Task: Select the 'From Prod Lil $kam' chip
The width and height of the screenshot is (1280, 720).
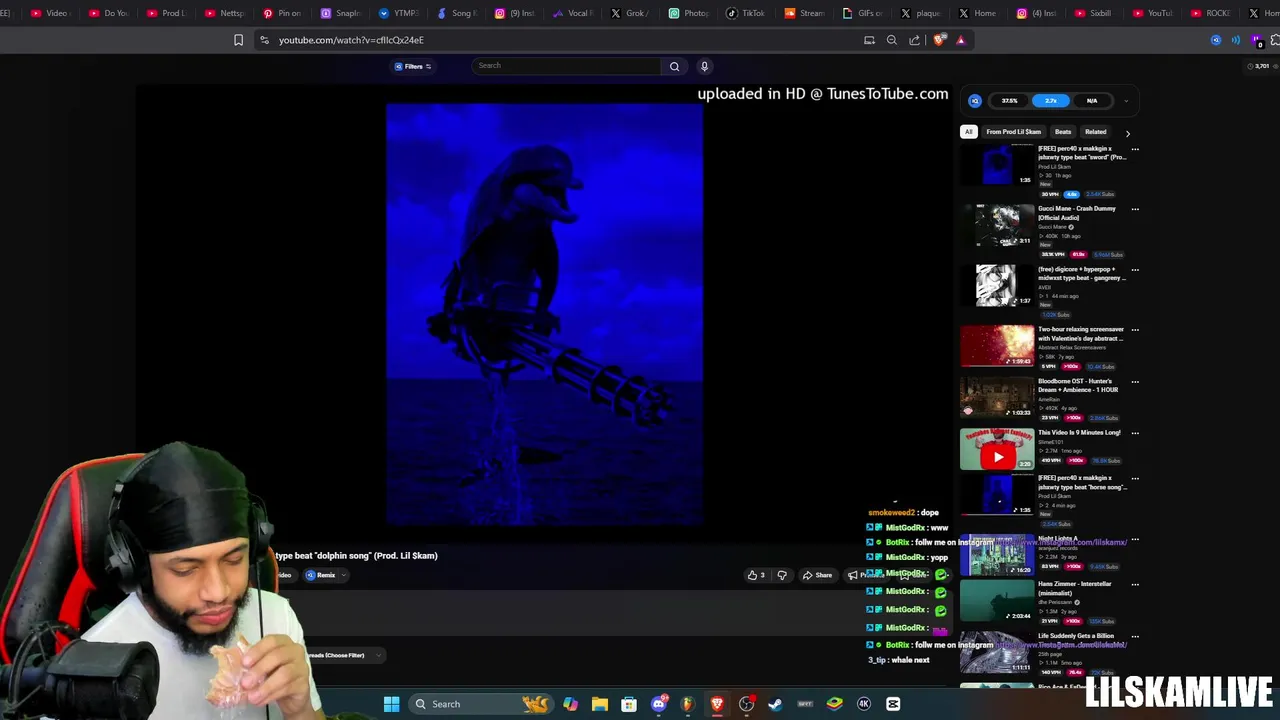Action: pyautogui.click(x=1013, y=132)
